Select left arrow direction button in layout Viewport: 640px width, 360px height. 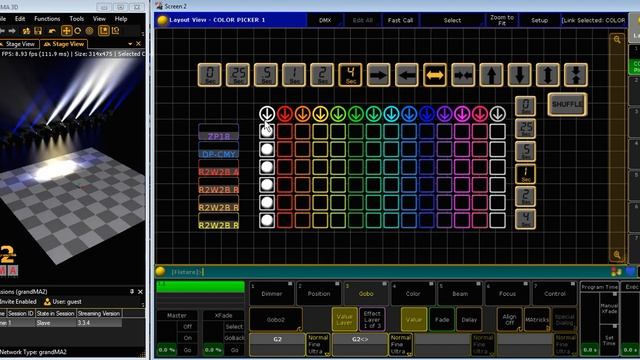click(x=407, y=75)
